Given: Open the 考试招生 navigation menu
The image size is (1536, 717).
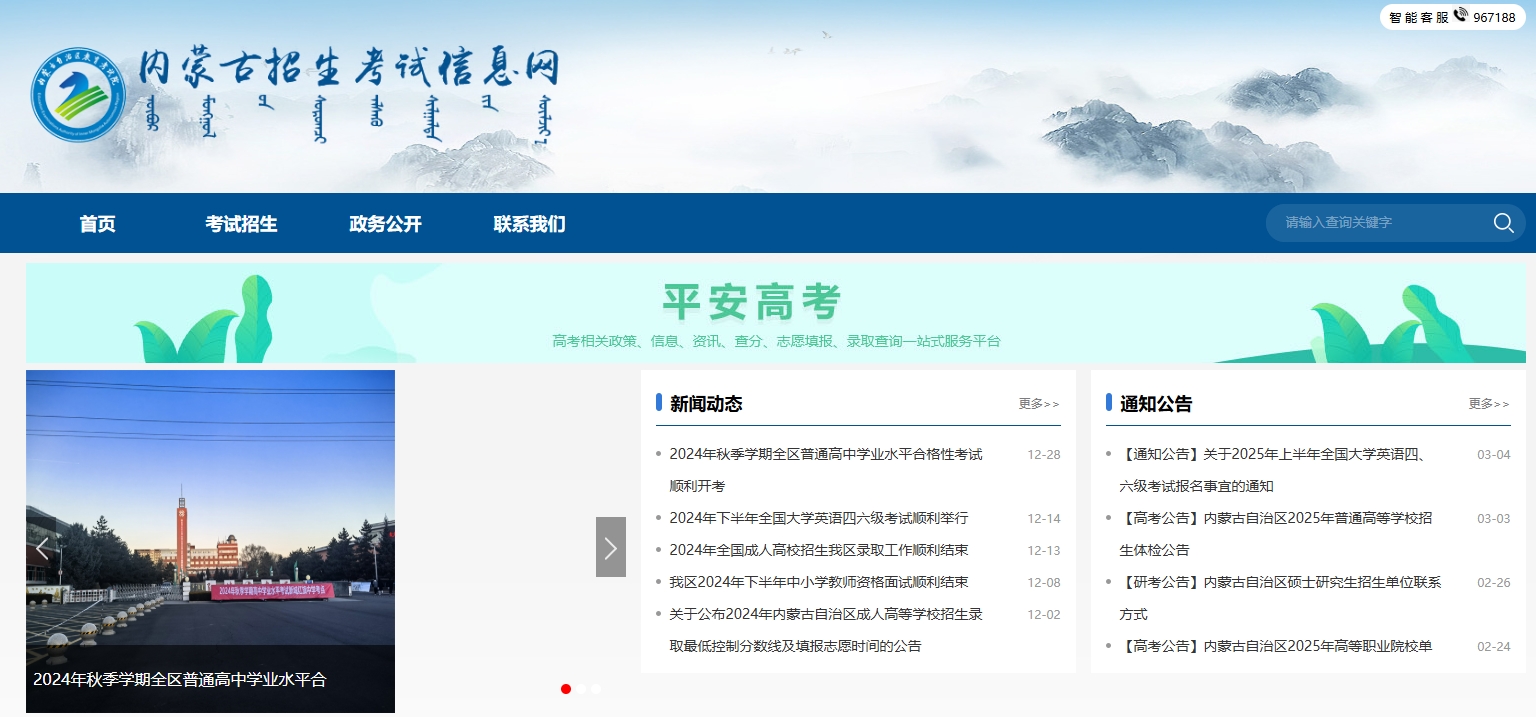Looking at the screenshot, I should click(241, 224).
